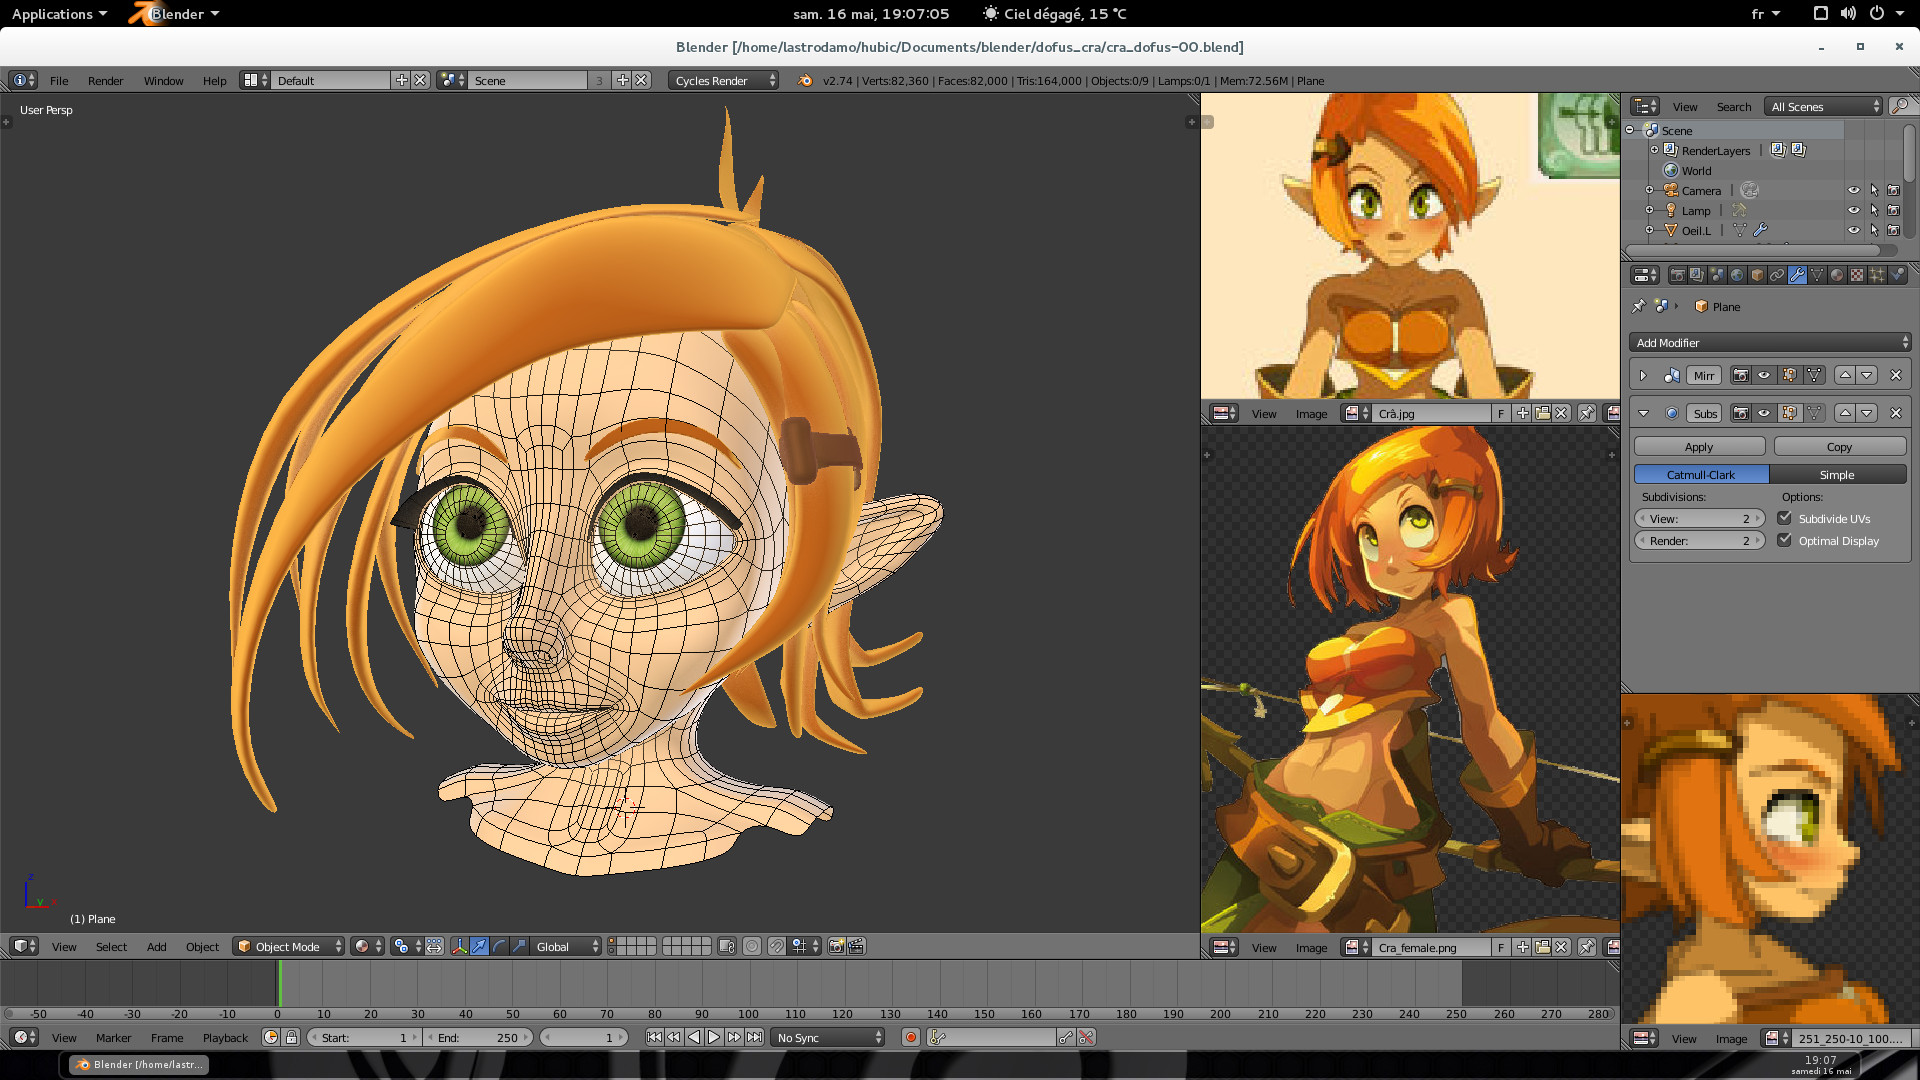1920x1080 pixels.
Task: Hide the Oeil.L object in viewport
Action: click(1854, 230)
